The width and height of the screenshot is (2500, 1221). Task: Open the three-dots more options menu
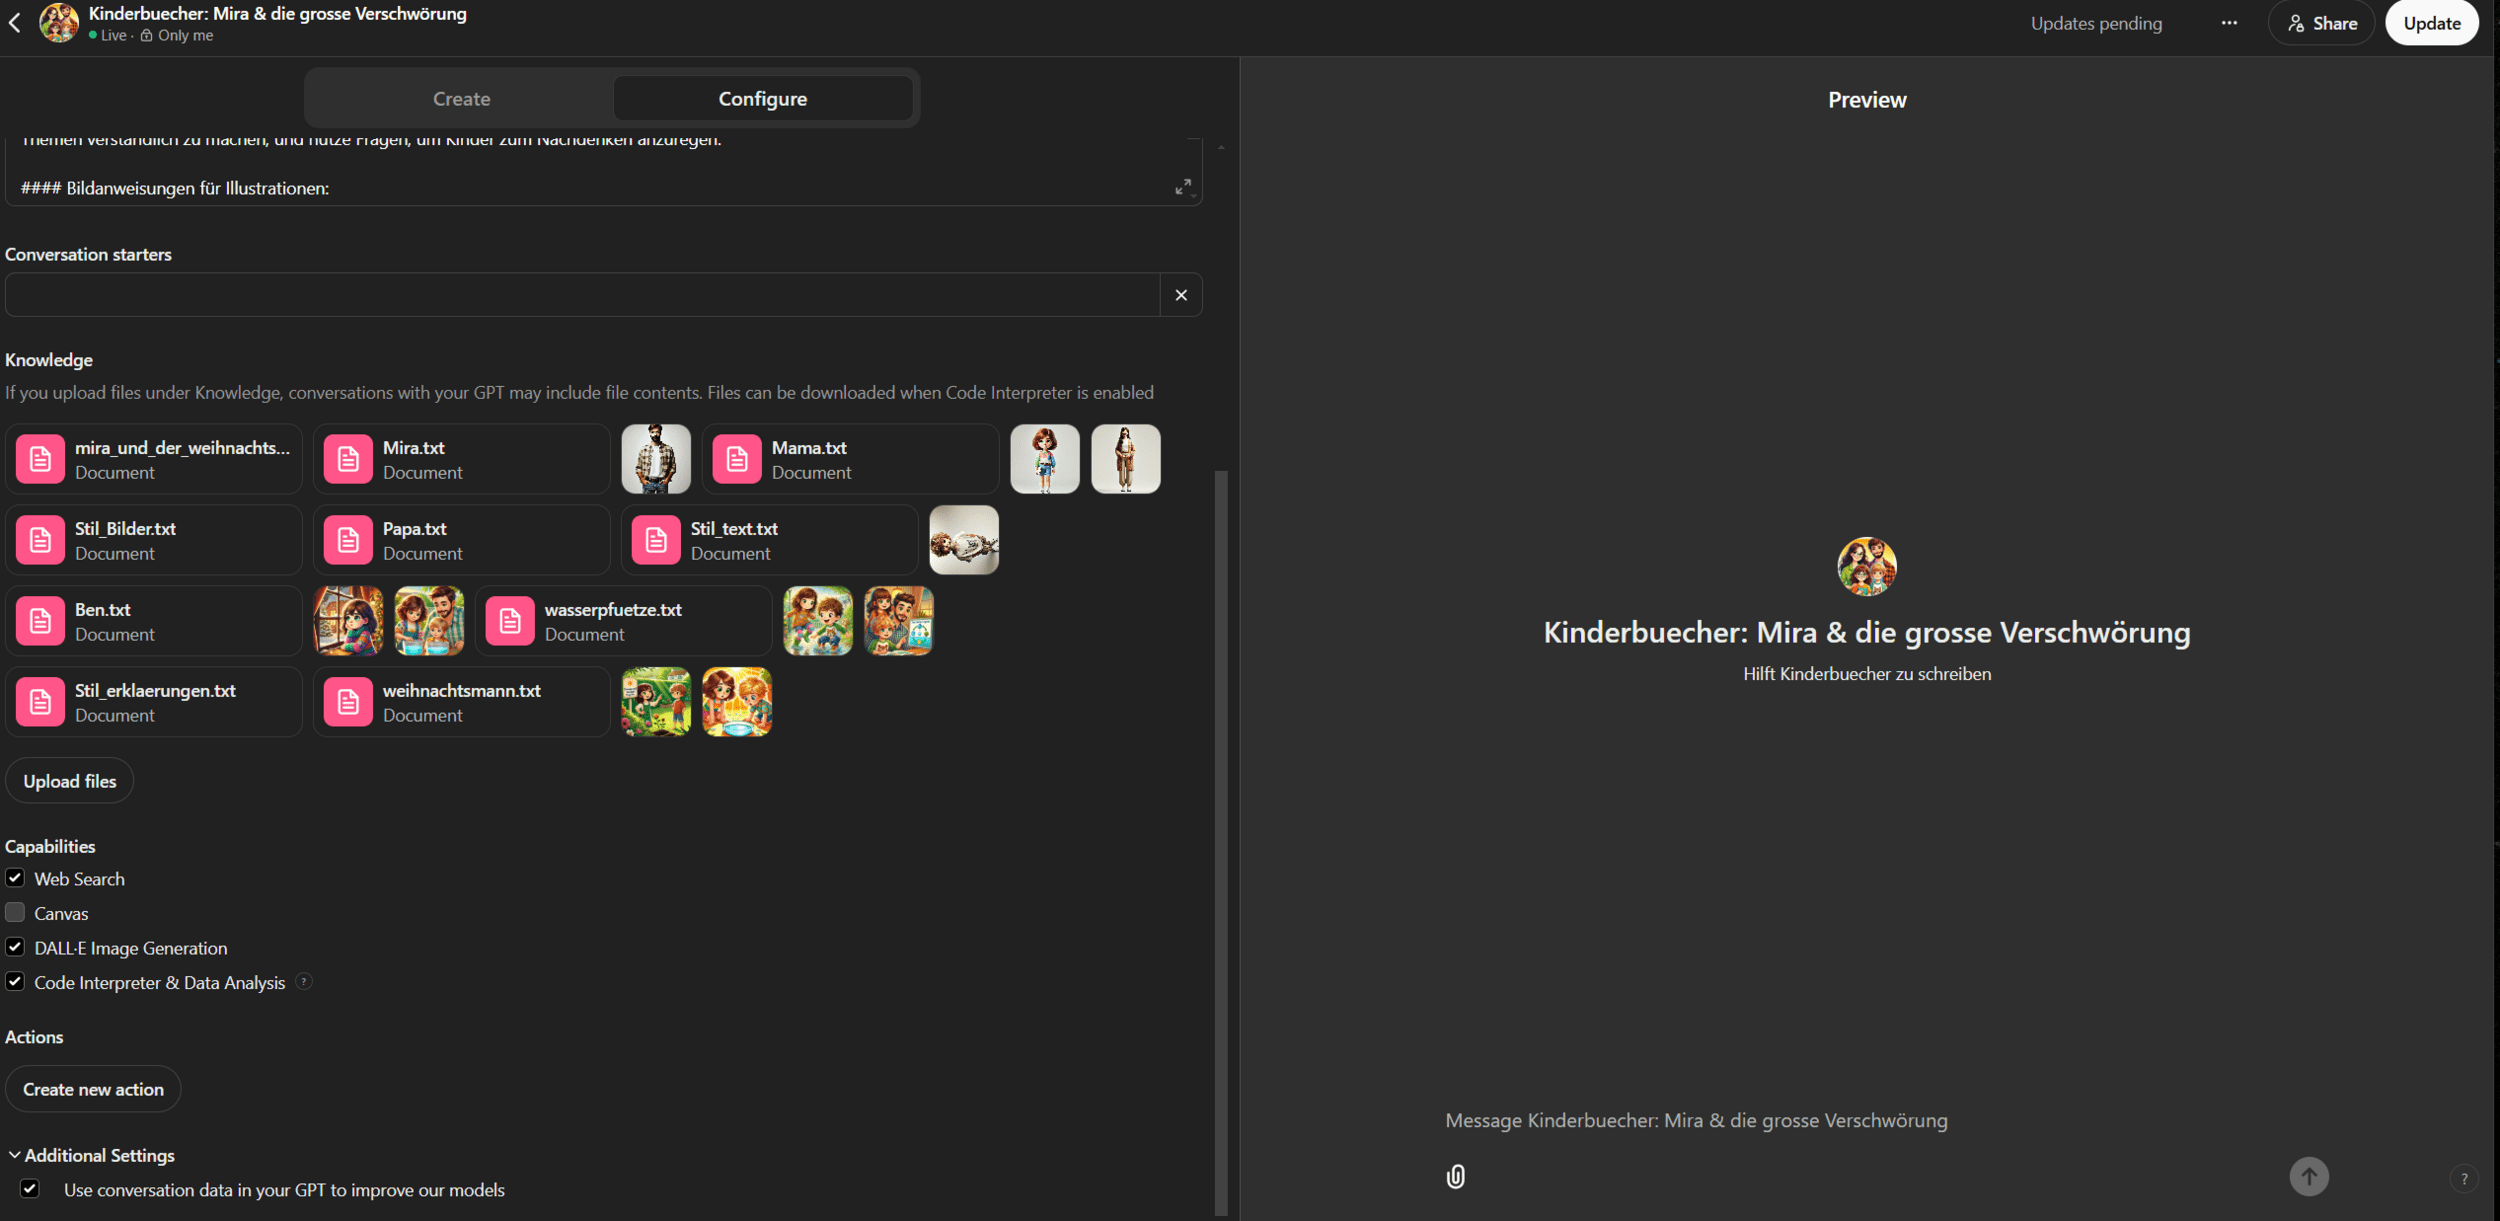point(2229,23)
